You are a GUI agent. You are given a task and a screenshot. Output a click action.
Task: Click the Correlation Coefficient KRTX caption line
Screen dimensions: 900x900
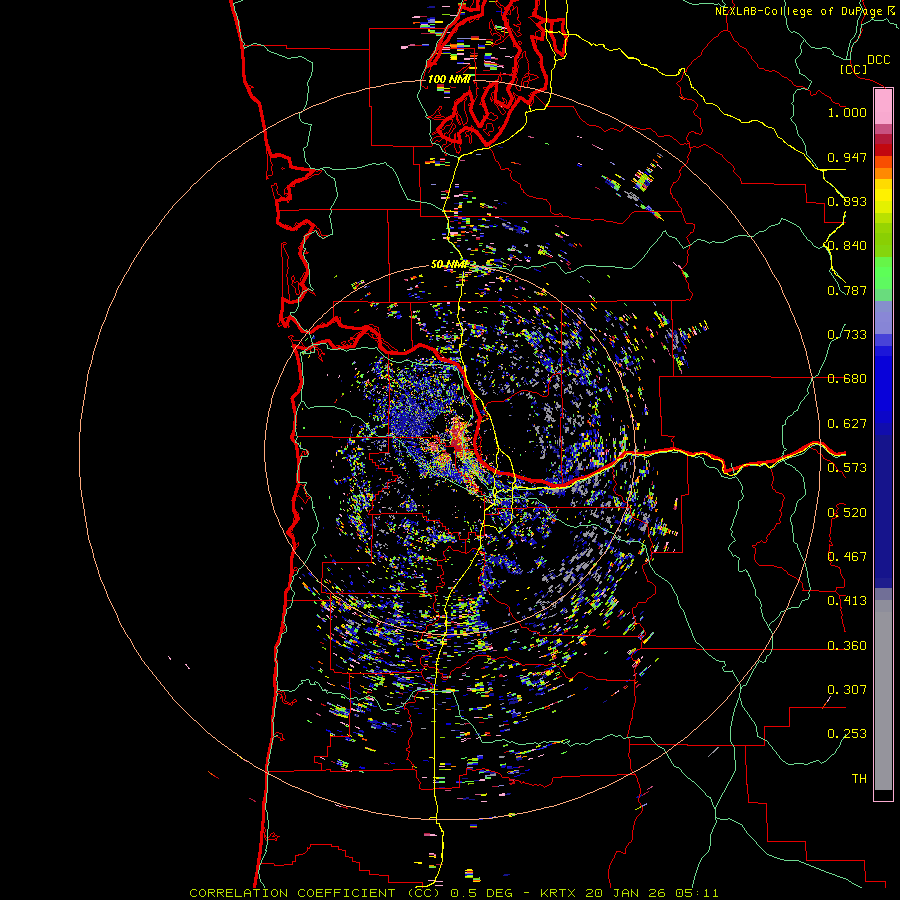pyautogui.click(x=453, y=893)
